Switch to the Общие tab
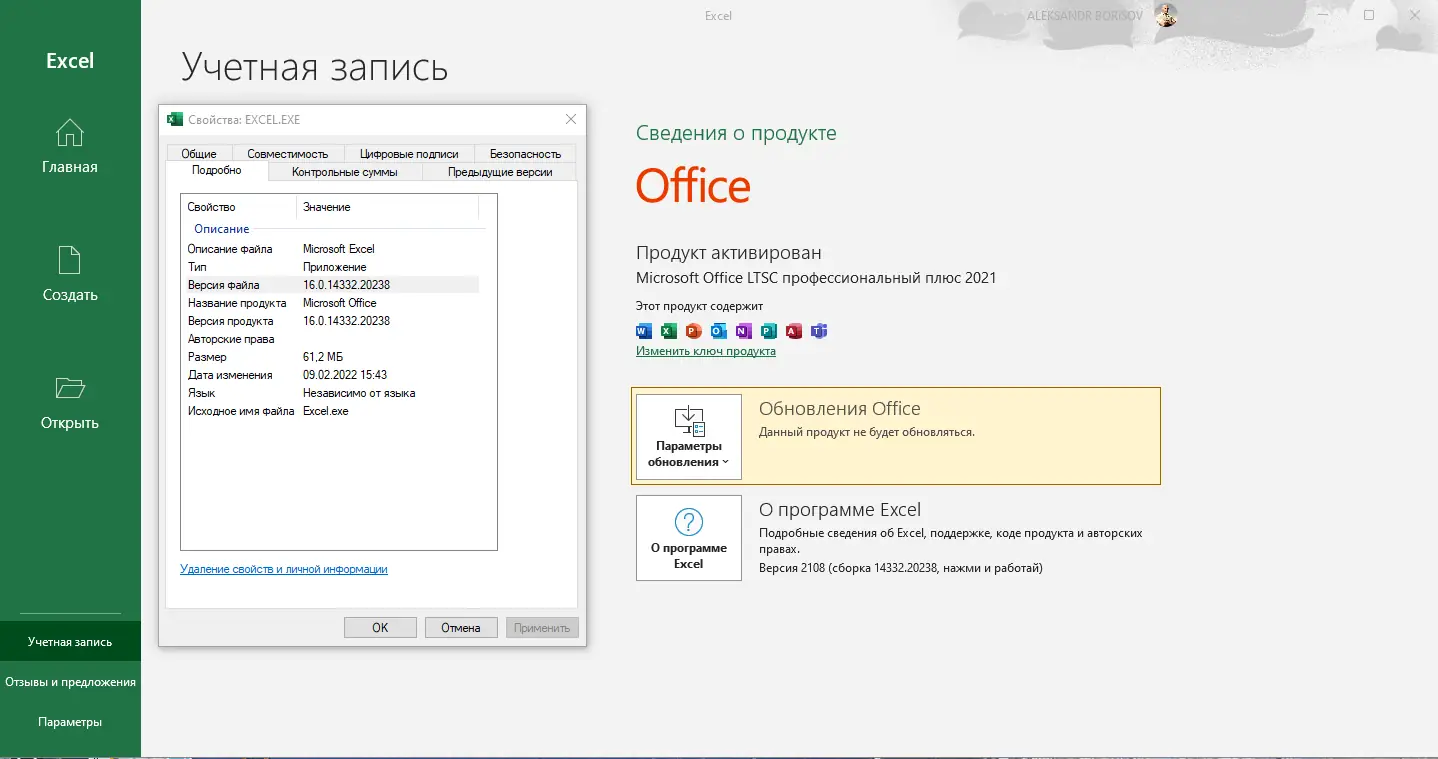 [x=199, y=154]
